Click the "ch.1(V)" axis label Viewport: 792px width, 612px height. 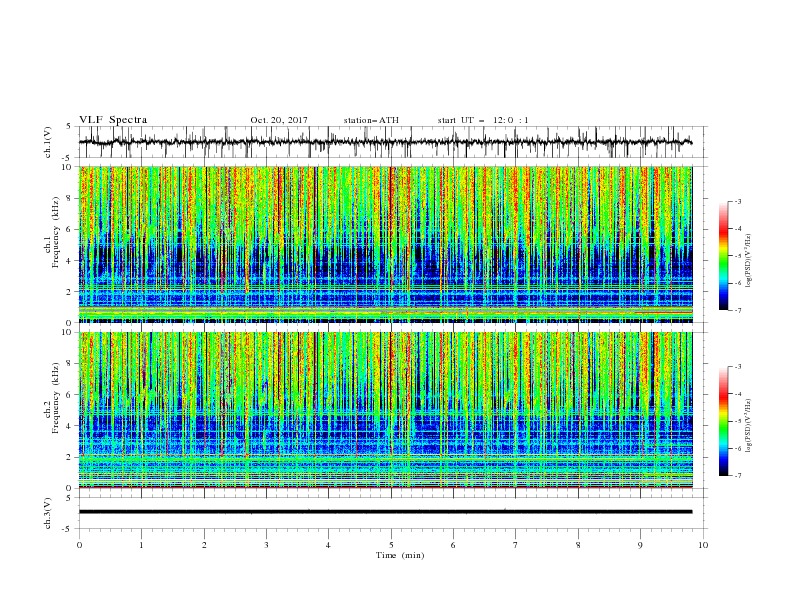pyautogui.click(x=48, y=142)
